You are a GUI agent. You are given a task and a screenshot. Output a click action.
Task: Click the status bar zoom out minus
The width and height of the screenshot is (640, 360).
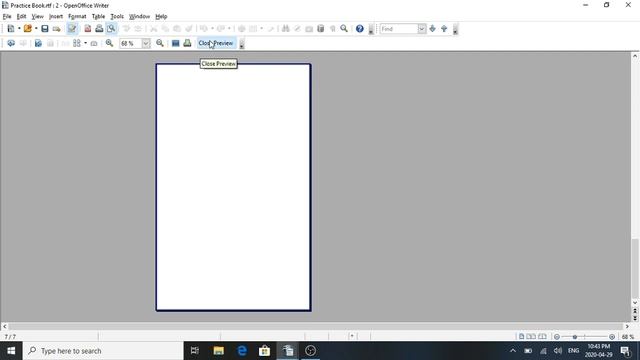point(557,337)
